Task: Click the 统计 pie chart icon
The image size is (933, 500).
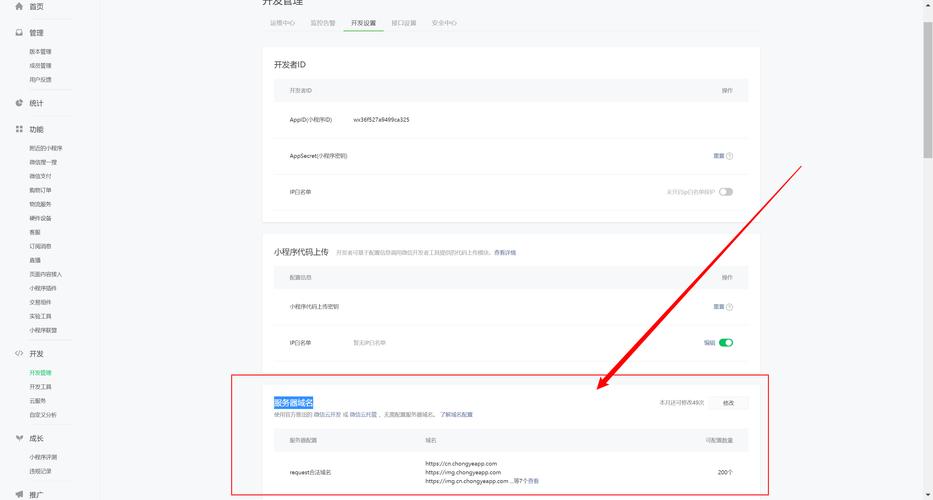Action: point(19,103)
